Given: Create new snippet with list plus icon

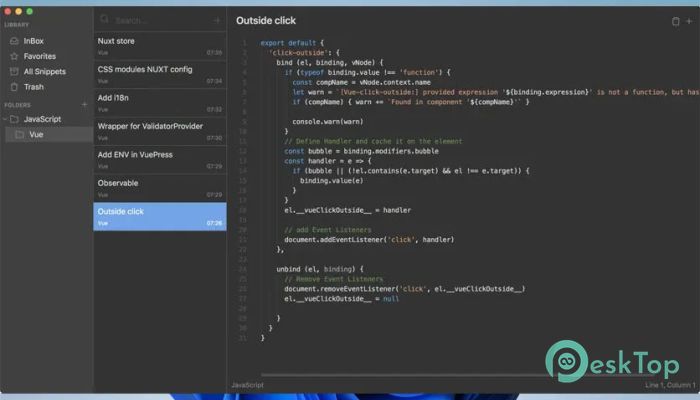Looking at the screenshot, I should point(217,21).
